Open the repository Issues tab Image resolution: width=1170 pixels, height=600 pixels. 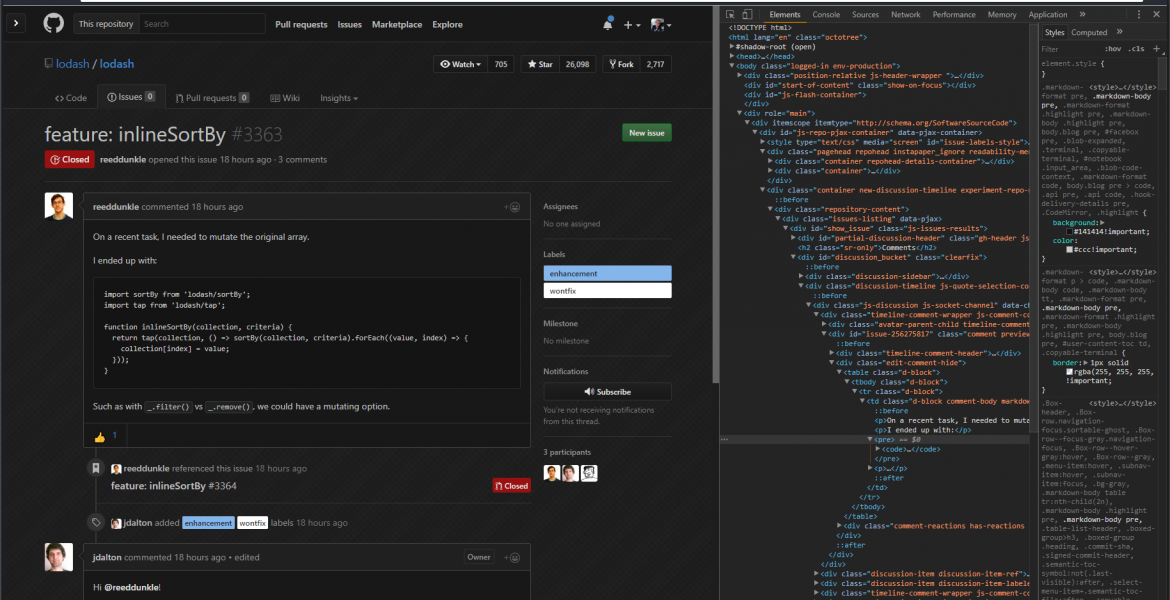point(131,97)
